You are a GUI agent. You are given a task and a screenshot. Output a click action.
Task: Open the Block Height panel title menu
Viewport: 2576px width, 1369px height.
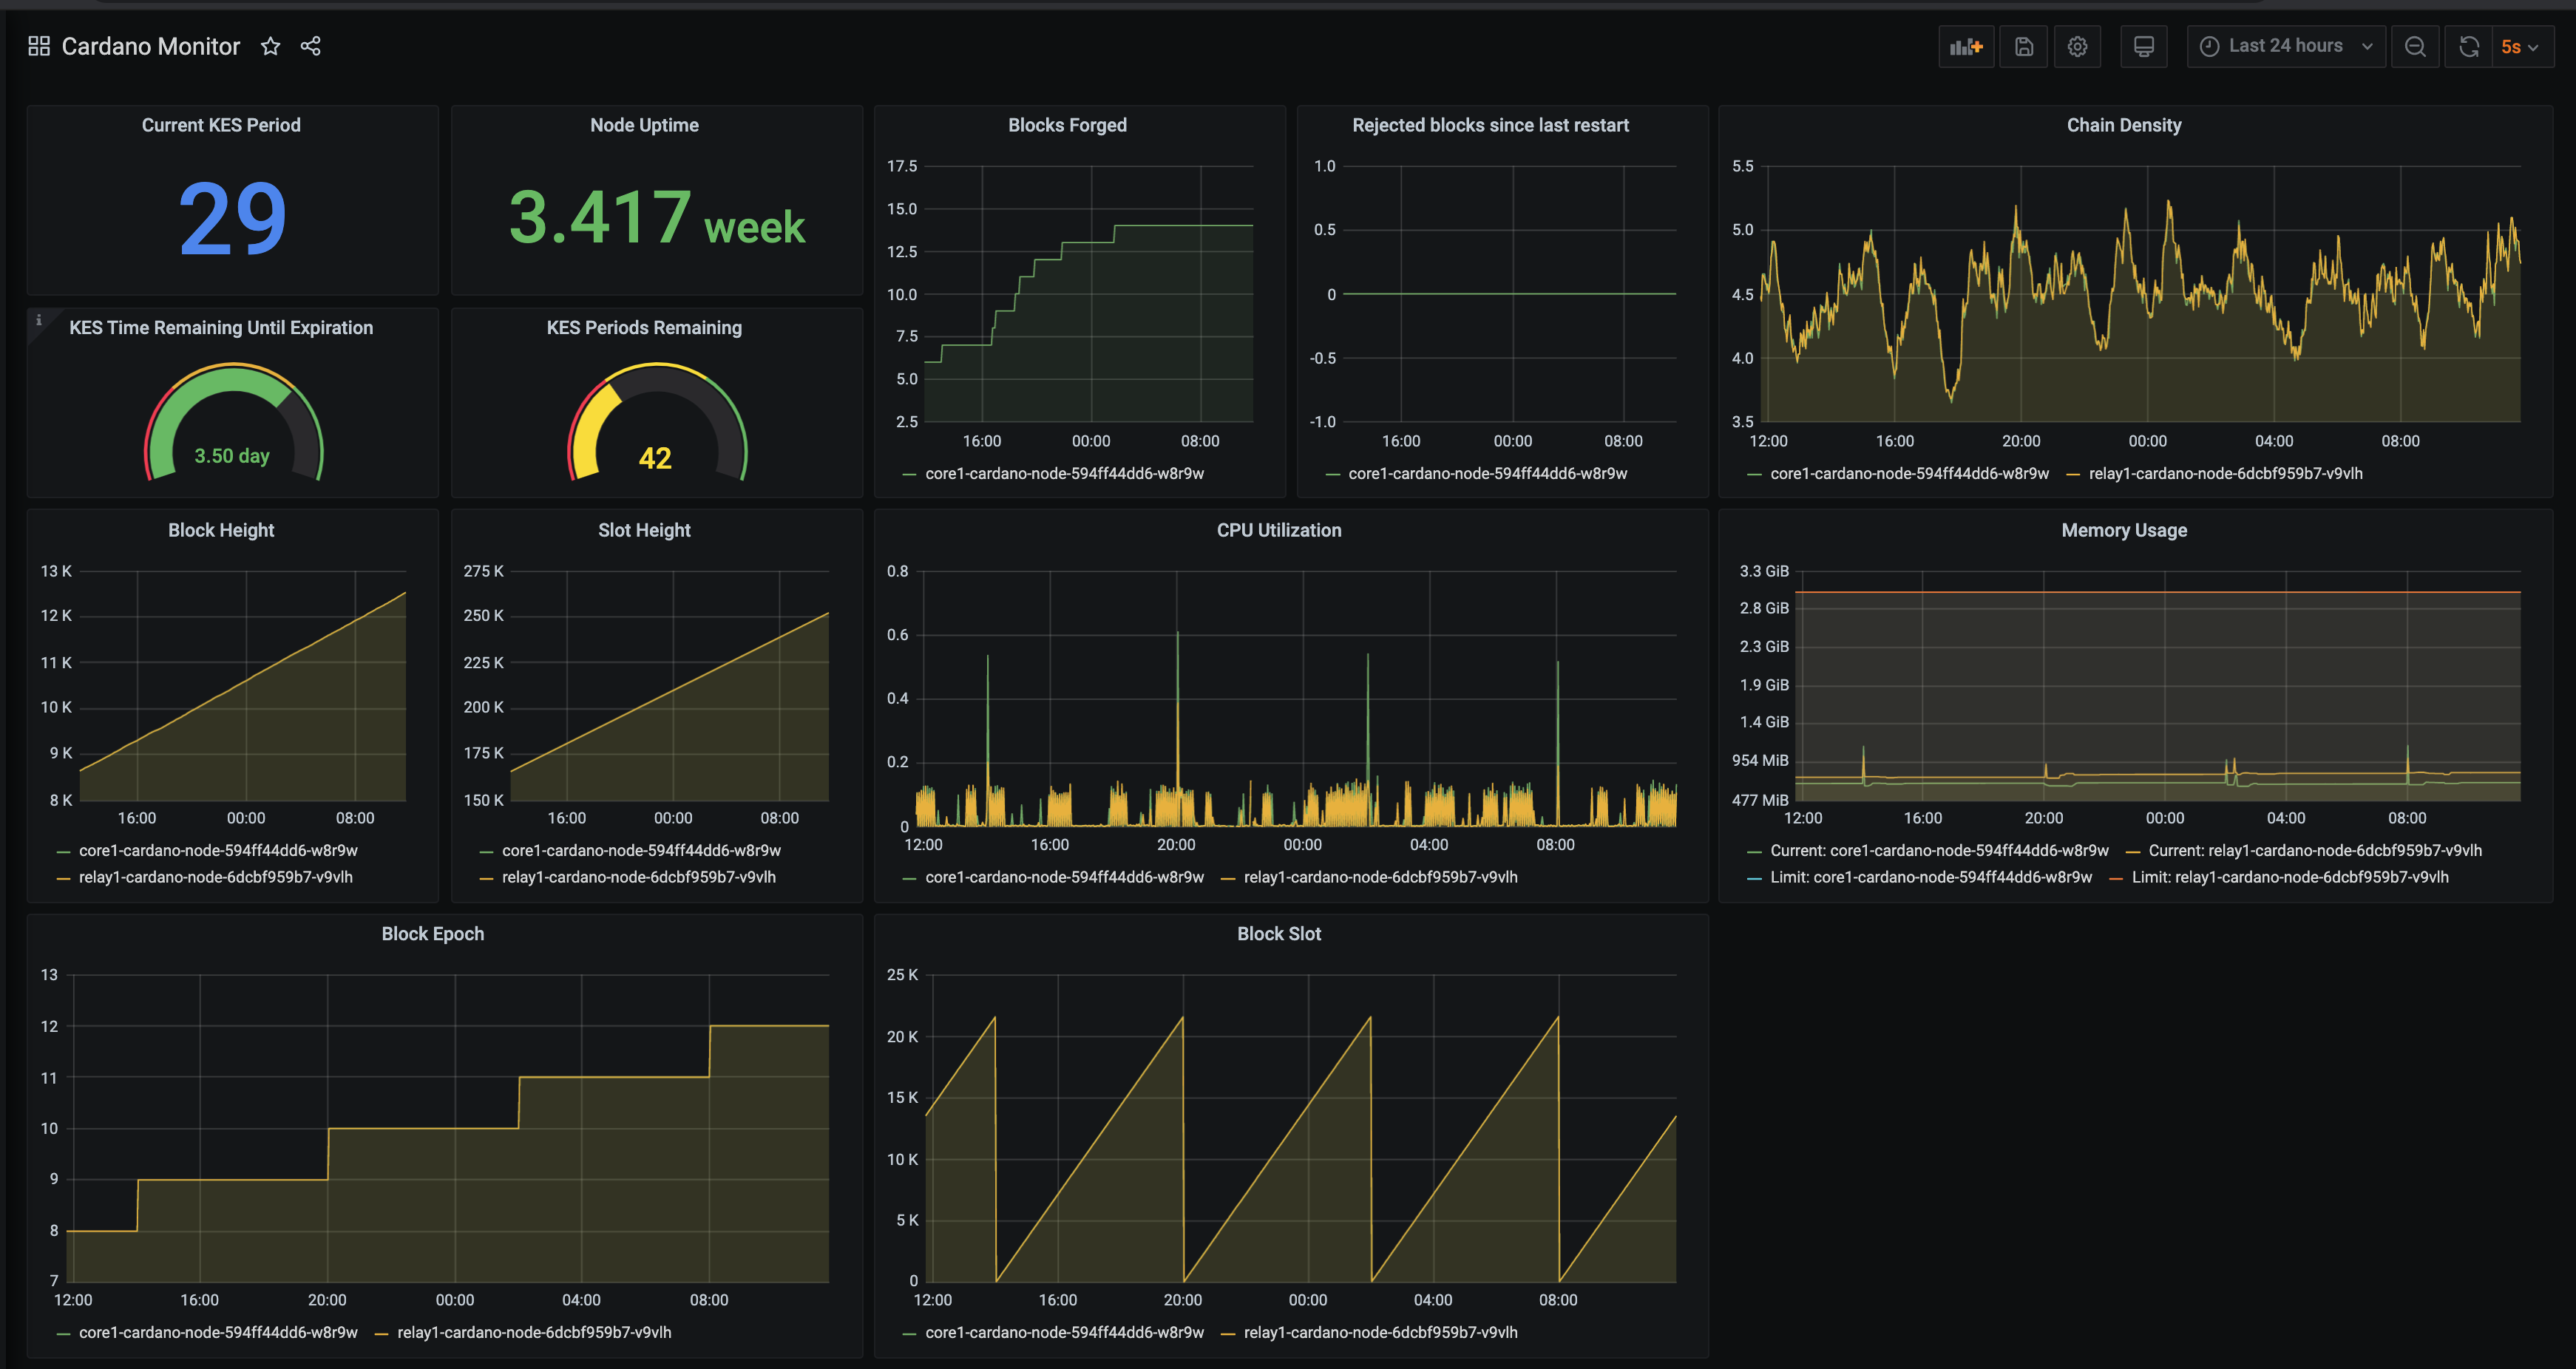(221, 530)
